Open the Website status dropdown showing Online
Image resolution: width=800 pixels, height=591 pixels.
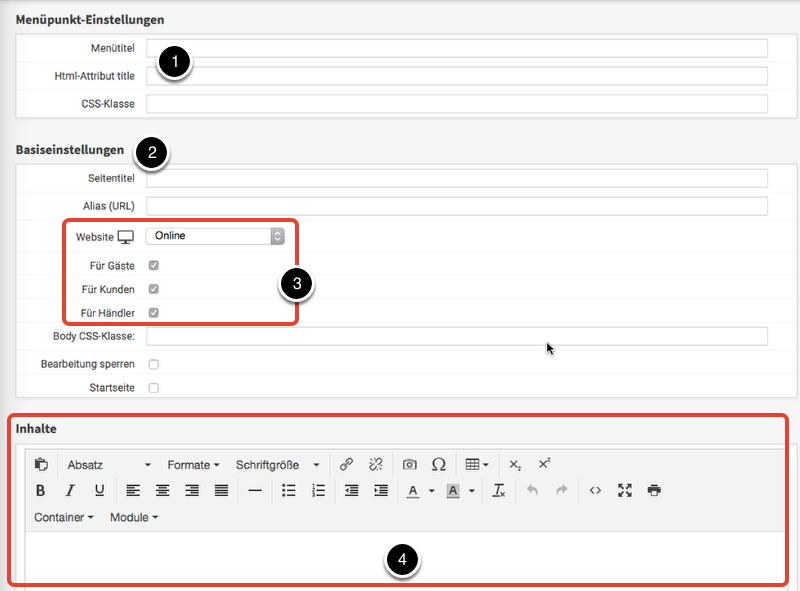215,236
